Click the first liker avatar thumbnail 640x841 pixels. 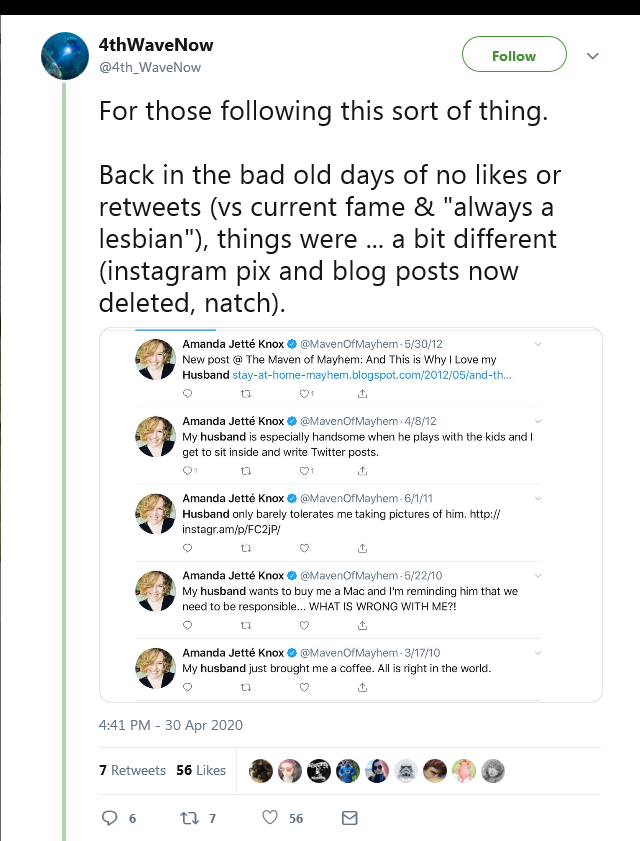tap(261, 771)
